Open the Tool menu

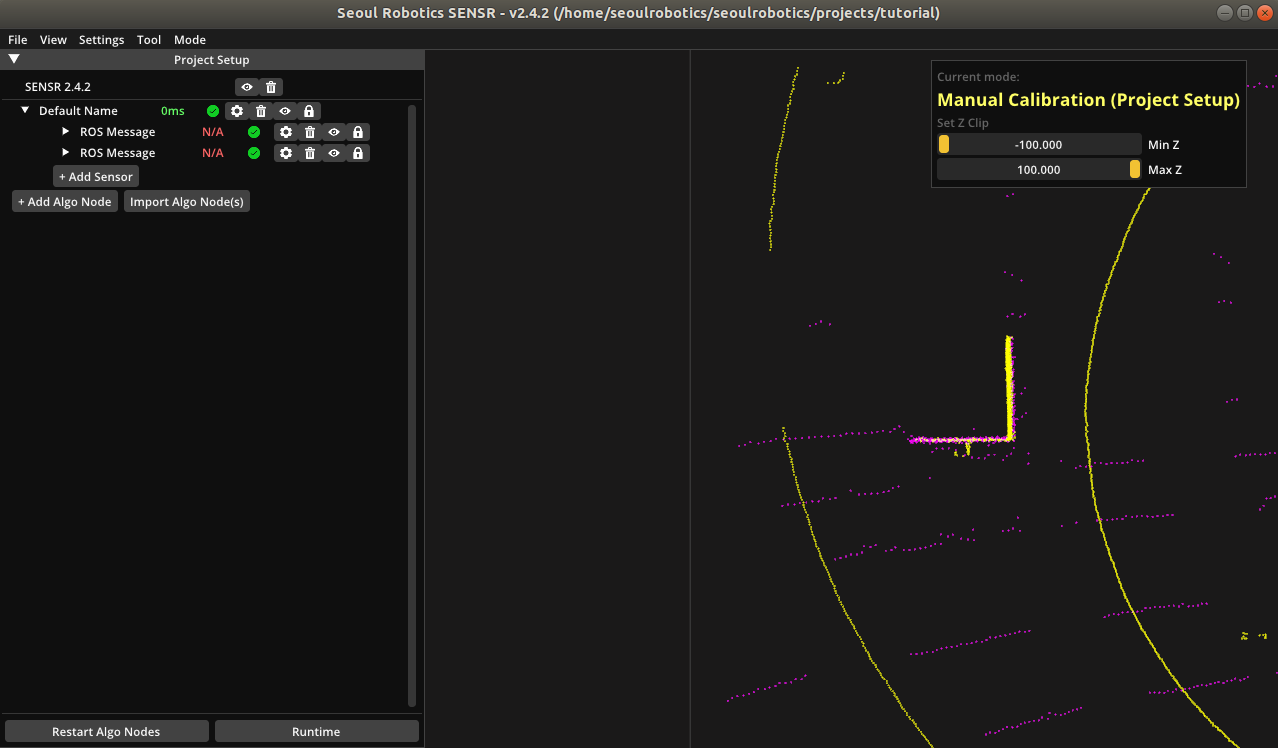[x=149, y=40]
